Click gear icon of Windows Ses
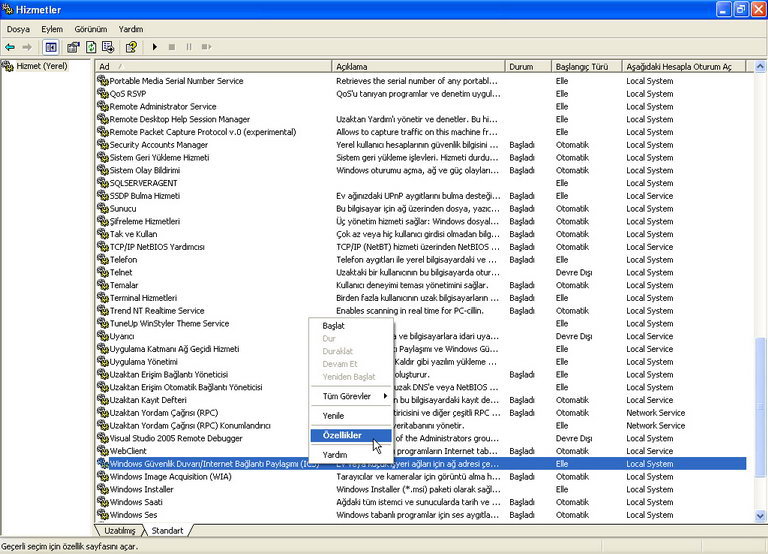 point(103,514)
